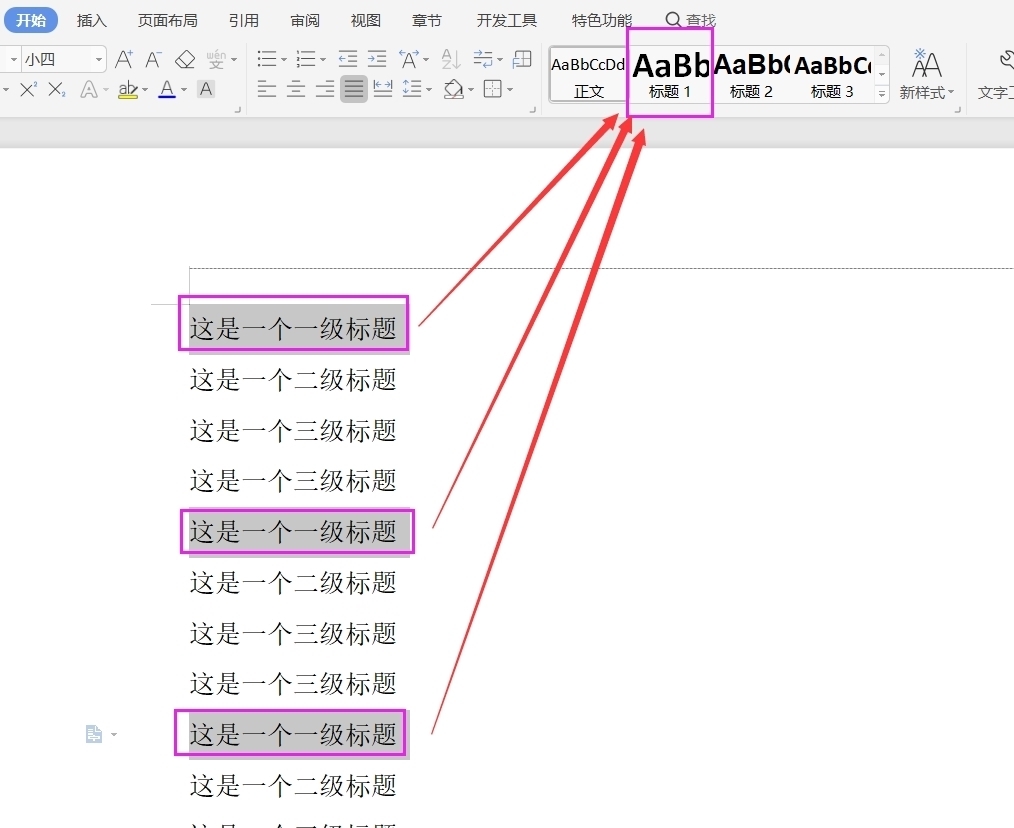Click the clear formatting eraser icon

(184, 59)
